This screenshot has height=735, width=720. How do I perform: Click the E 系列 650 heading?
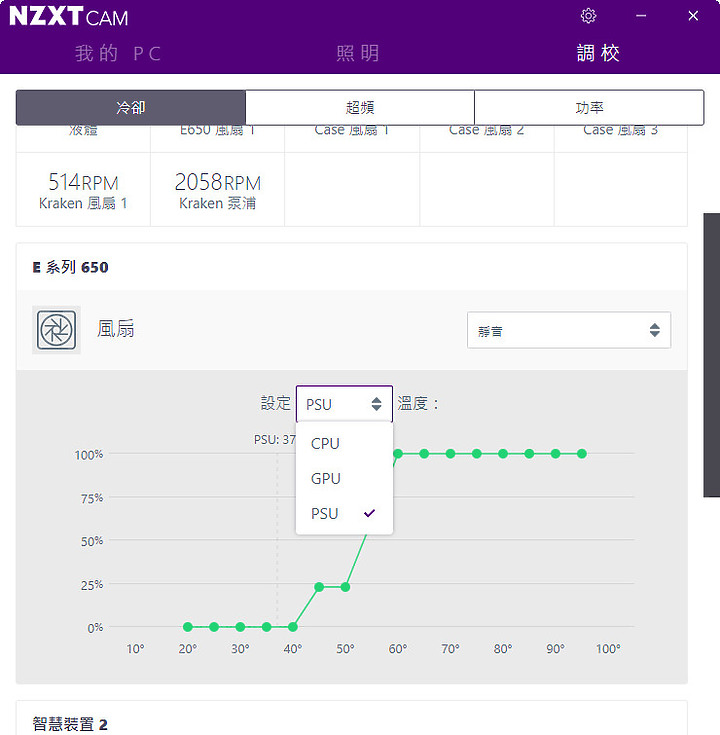(70, 267)
